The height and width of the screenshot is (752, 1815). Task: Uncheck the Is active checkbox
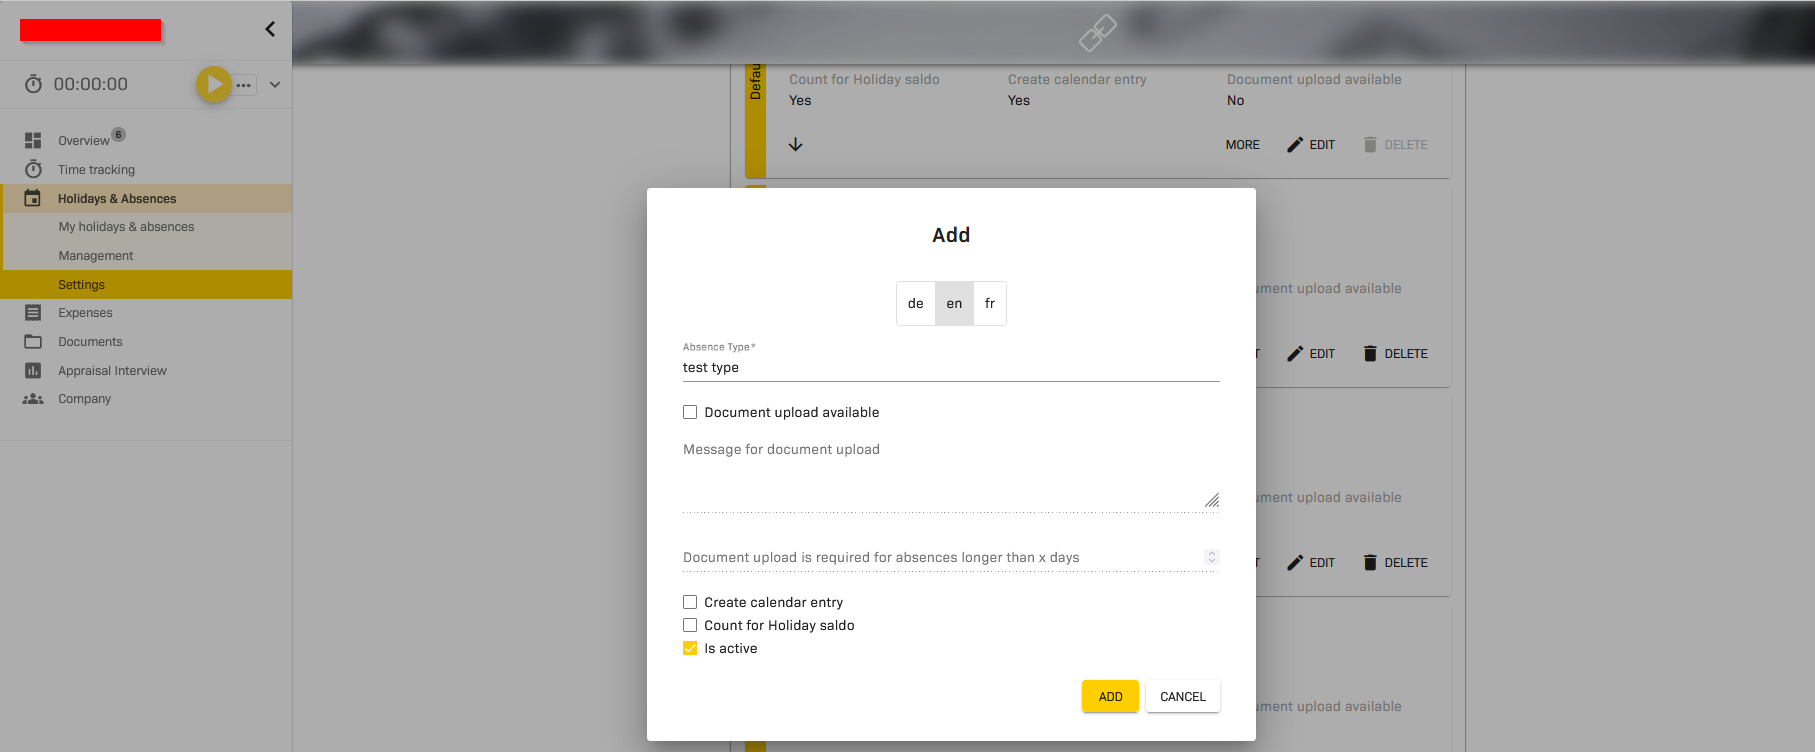(x=690, y=648)
